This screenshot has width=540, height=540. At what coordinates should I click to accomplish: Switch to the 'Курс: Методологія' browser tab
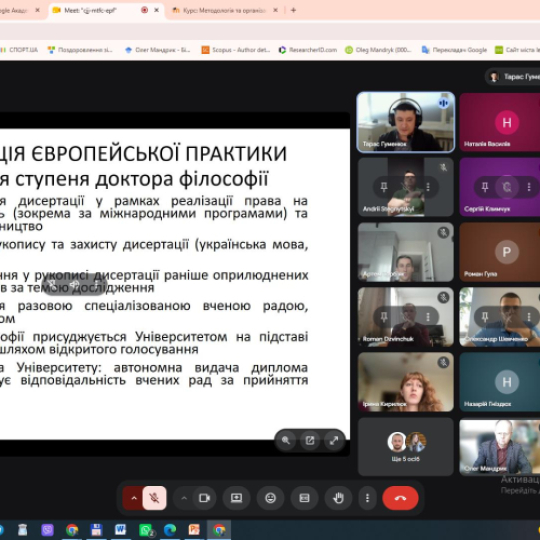[x=224, y=10]
